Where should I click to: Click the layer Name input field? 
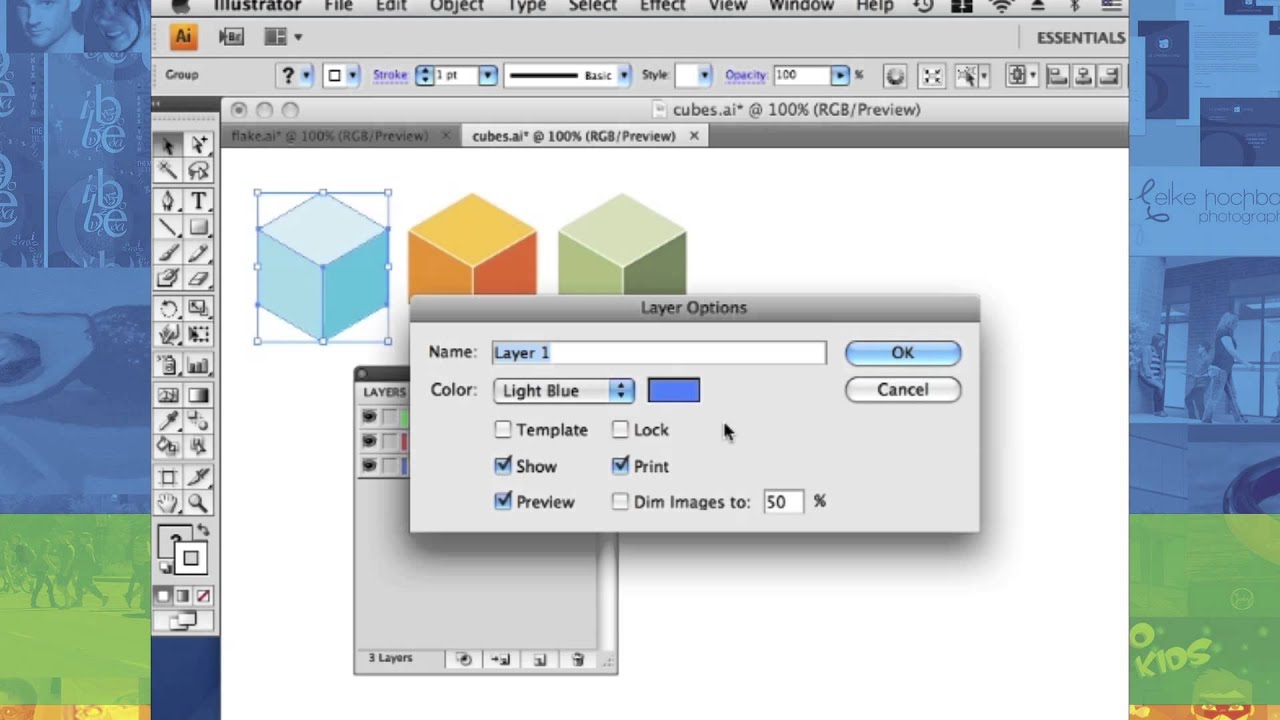(x=659, y=353)
